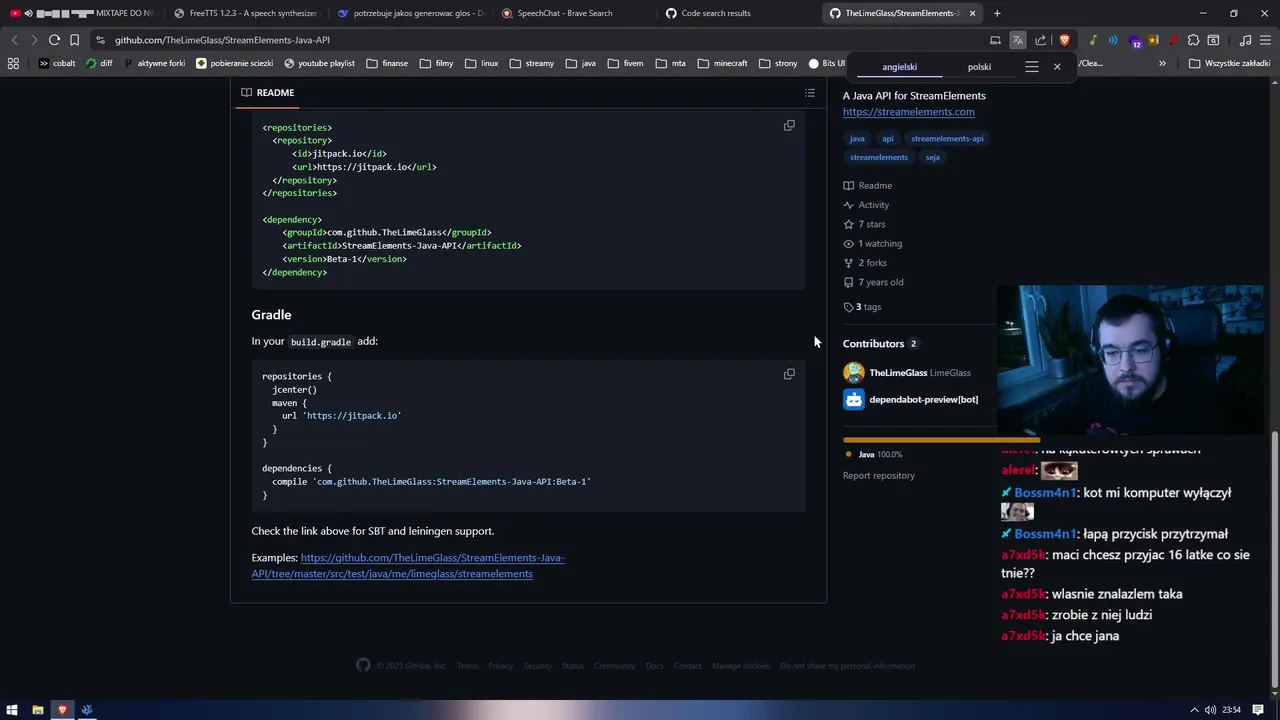Open site settings icon in address bar

click(100, 40)
